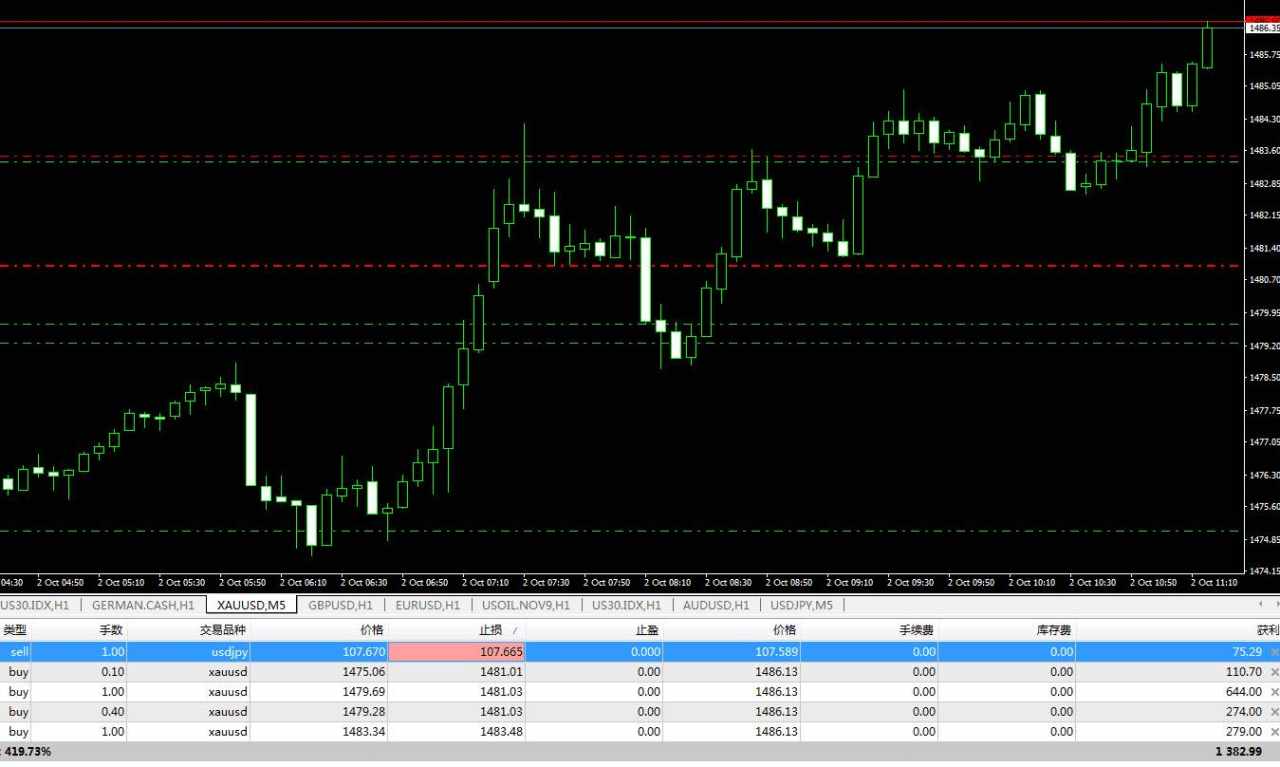Click the 2 Oct 07:10 time axis label
This screenshot has height=767, width=1280.
484,582
